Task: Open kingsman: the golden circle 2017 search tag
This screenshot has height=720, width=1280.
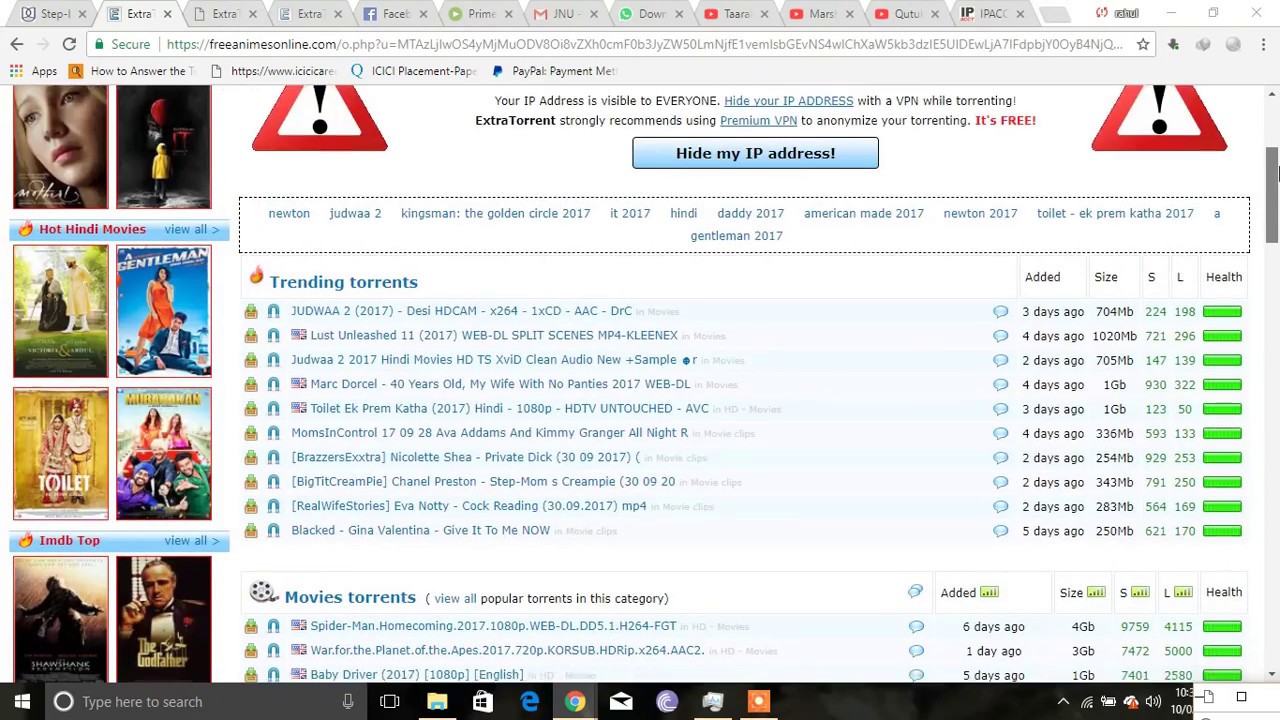Action: pyautogui.click(x=496, y=214)
